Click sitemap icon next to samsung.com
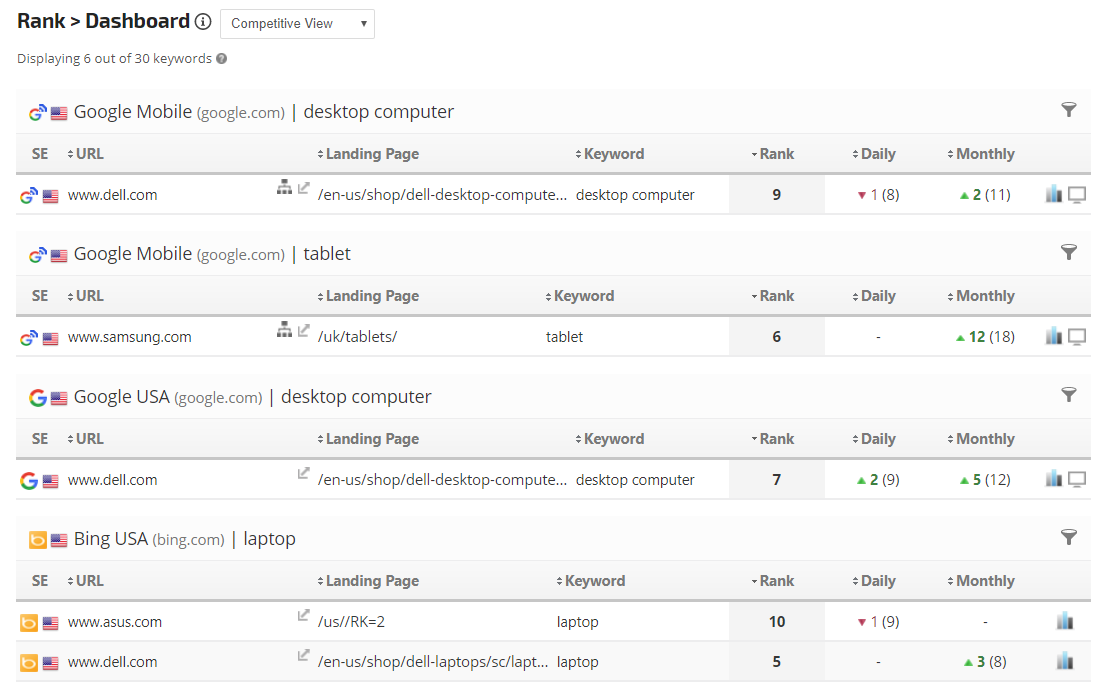The width and height of the screenshot is (1105, 694). click(x=284, y=330)
